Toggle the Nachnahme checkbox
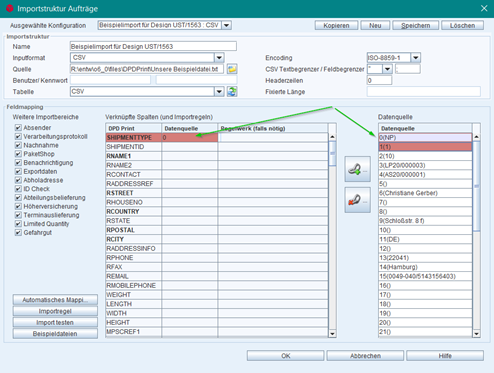Image resolution: width=494 pixels, height=373 pixels. [x=18, y=145]
